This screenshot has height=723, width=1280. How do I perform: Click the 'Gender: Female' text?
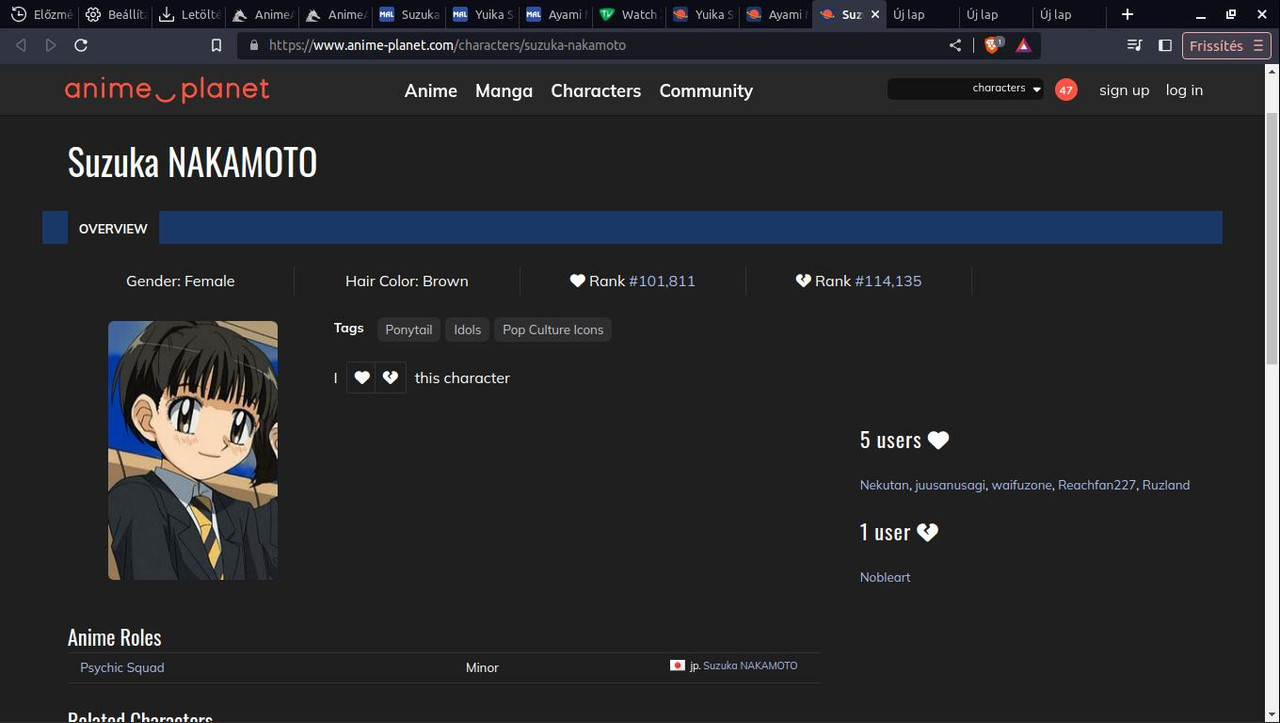point(180,281)
